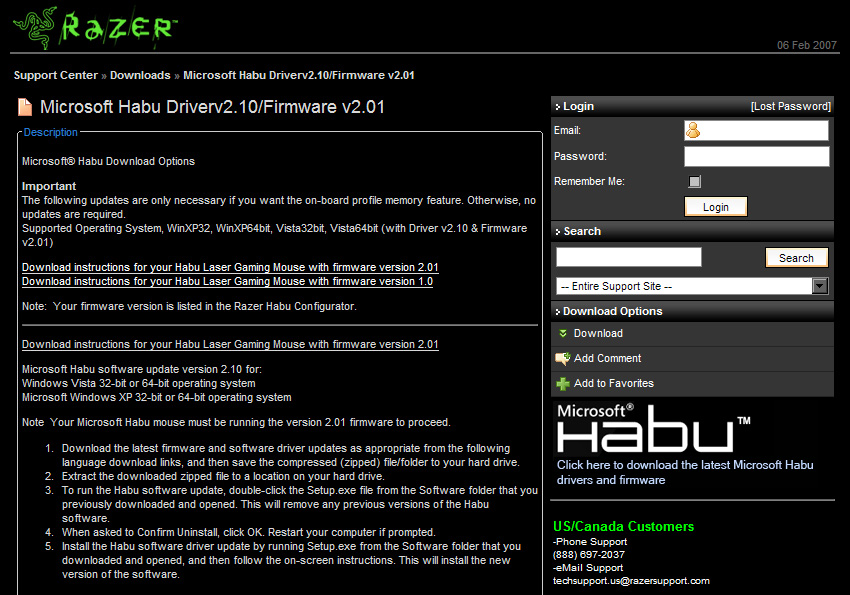Click the -Phone Support label
The height and width of the screenshot is (595, 850).
(x=590, y=542)
